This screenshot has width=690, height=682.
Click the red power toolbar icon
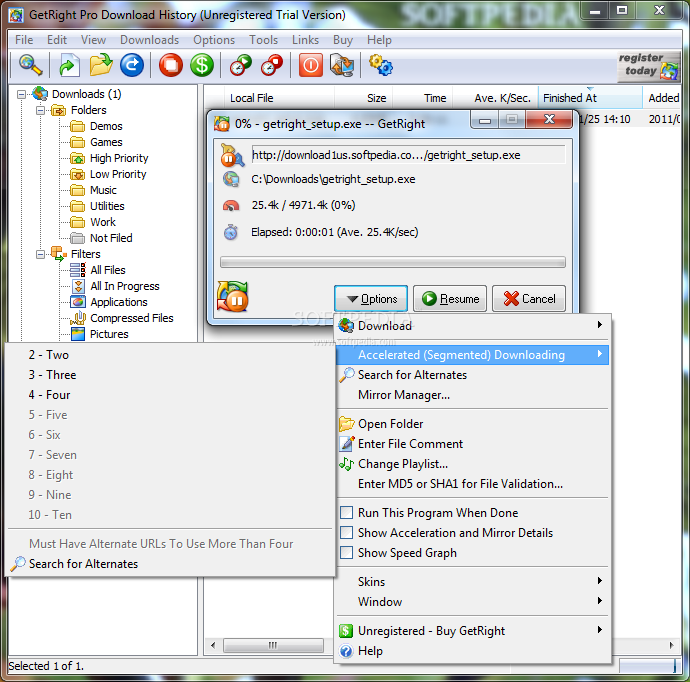click(x=311, y=65)
